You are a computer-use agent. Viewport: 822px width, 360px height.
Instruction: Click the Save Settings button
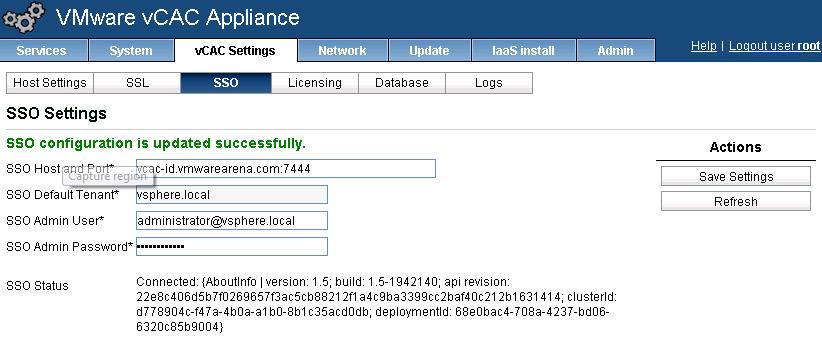point(736,177)
